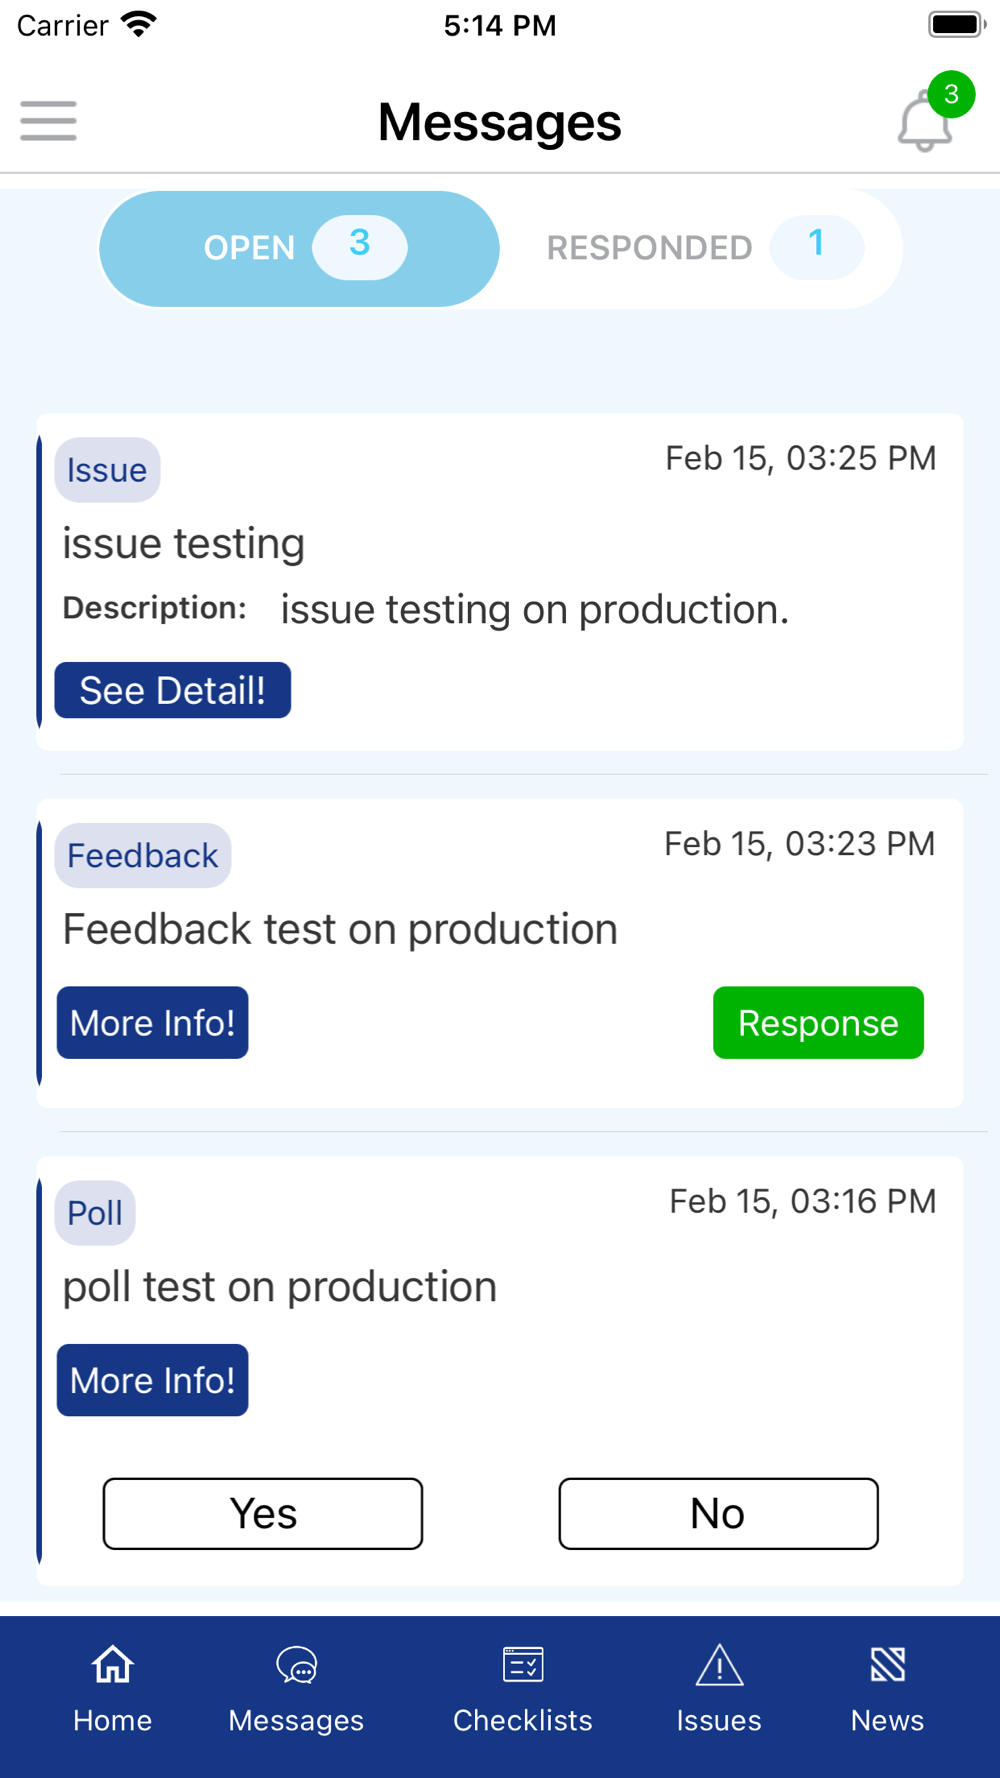Image resolution: width=1000 pixels, height=1778 pixels.
Task: Tap the Feedback category tag
Action: click(x=142, y=856)
